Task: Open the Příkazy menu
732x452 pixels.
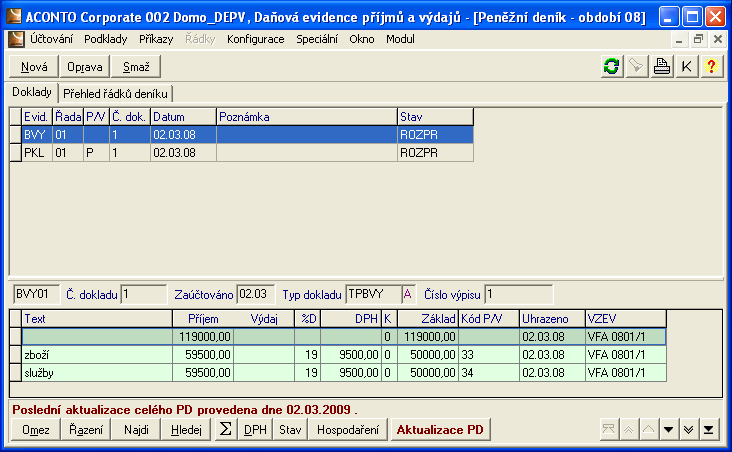Action: 156,39
